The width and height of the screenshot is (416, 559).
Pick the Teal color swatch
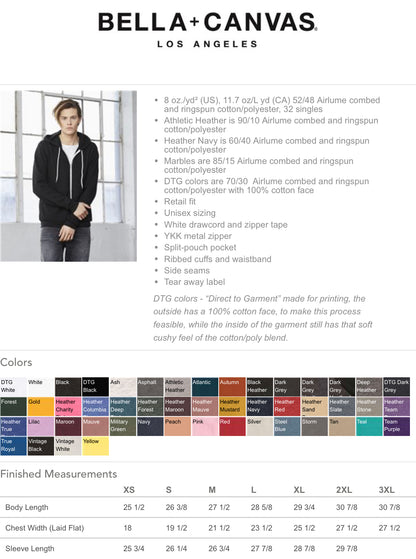369,426
